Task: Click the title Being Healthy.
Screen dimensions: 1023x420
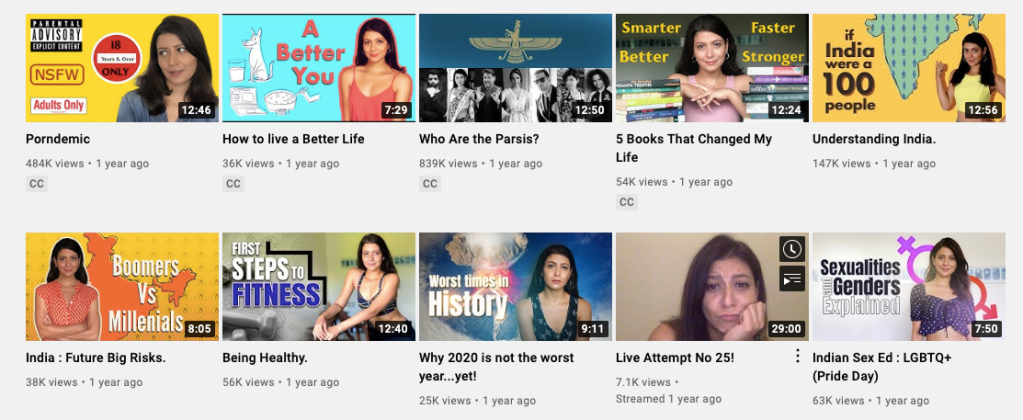Action: [x=265, y=357]
